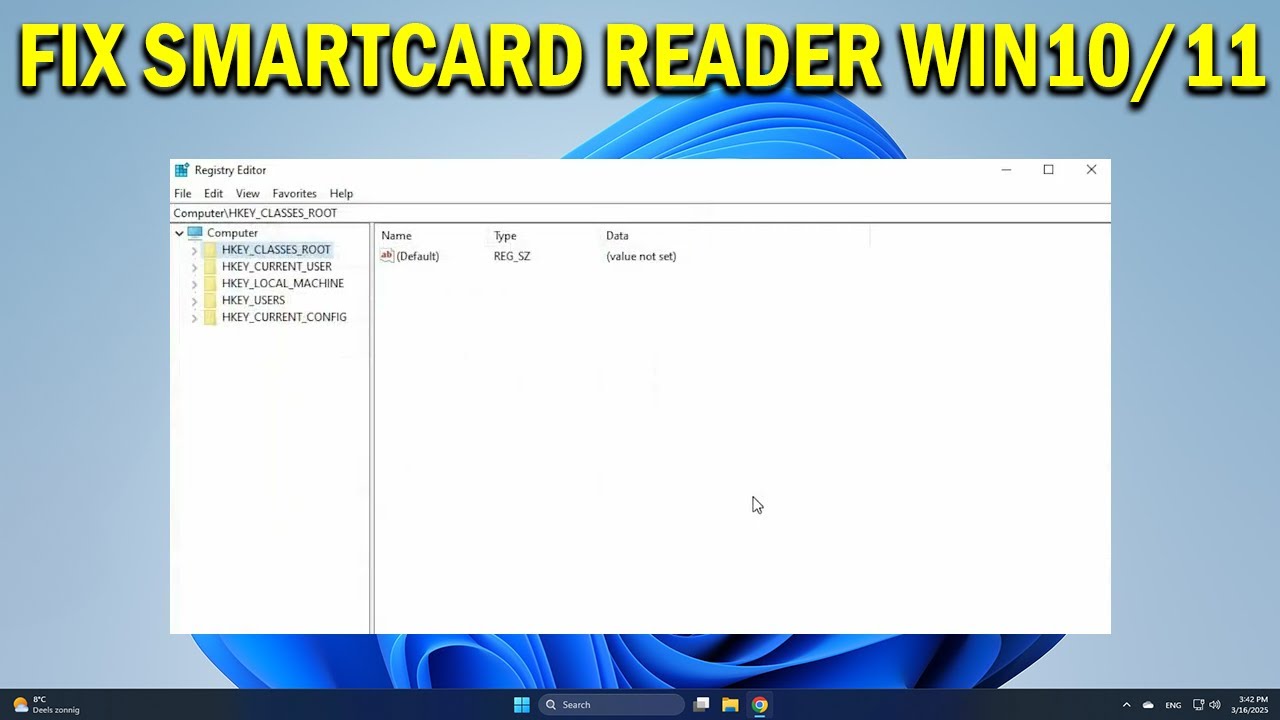Select the HKEY_USERS key
The image size is (1280, 720).
click(253, 300)
